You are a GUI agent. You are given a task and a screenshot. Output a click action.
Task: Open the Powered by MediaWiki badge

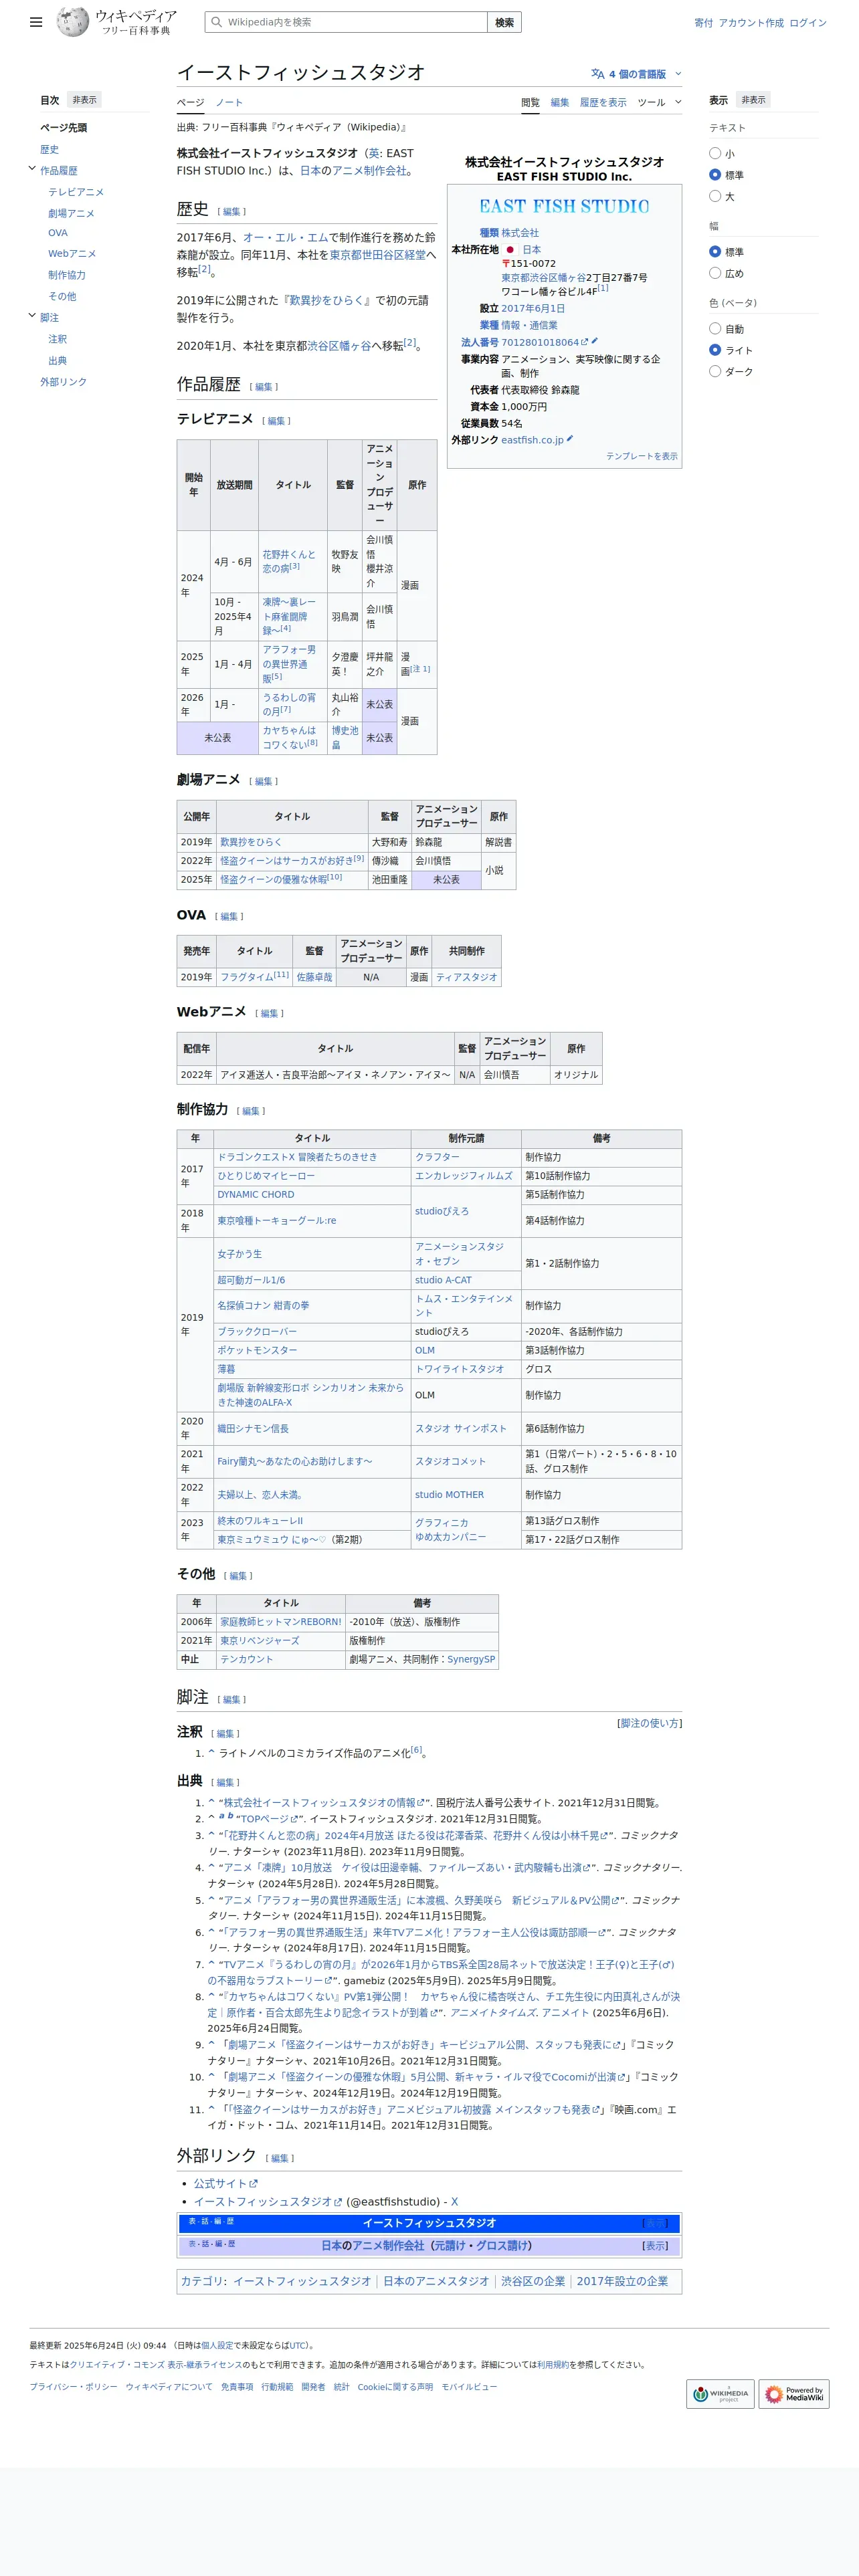click(794, 2393)
